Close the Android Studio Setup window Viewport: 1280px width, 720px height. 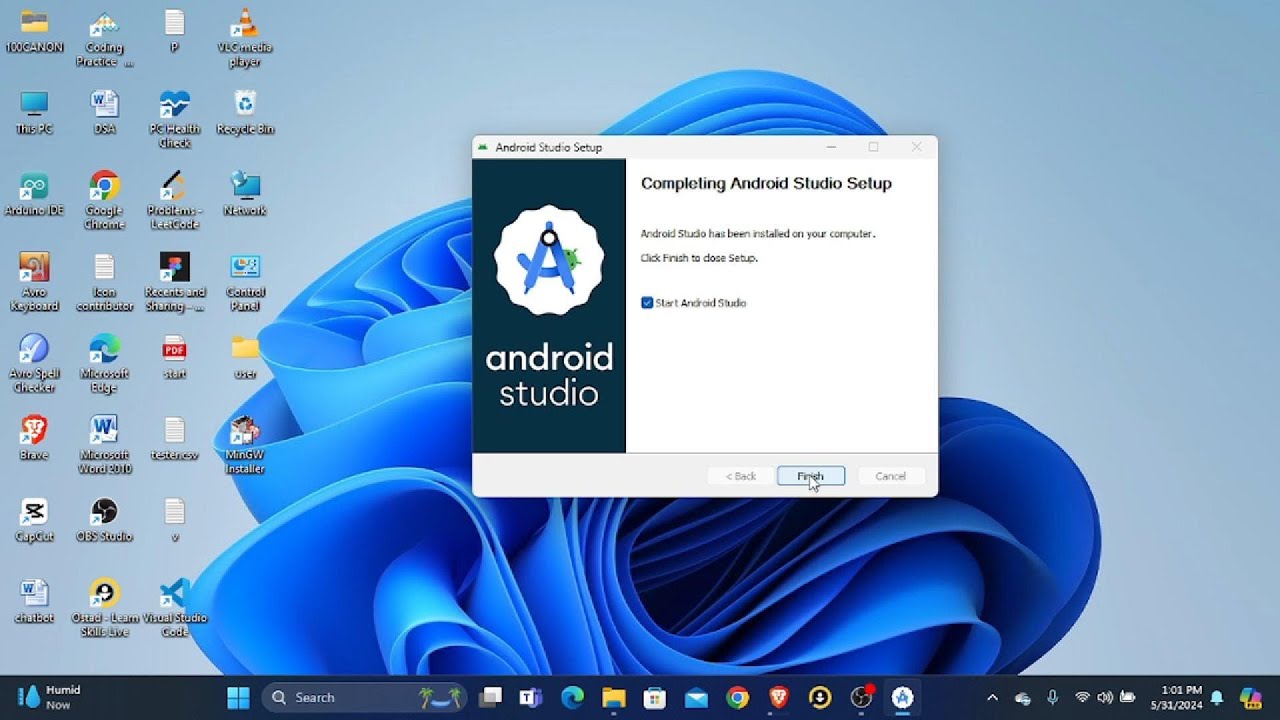916,147
